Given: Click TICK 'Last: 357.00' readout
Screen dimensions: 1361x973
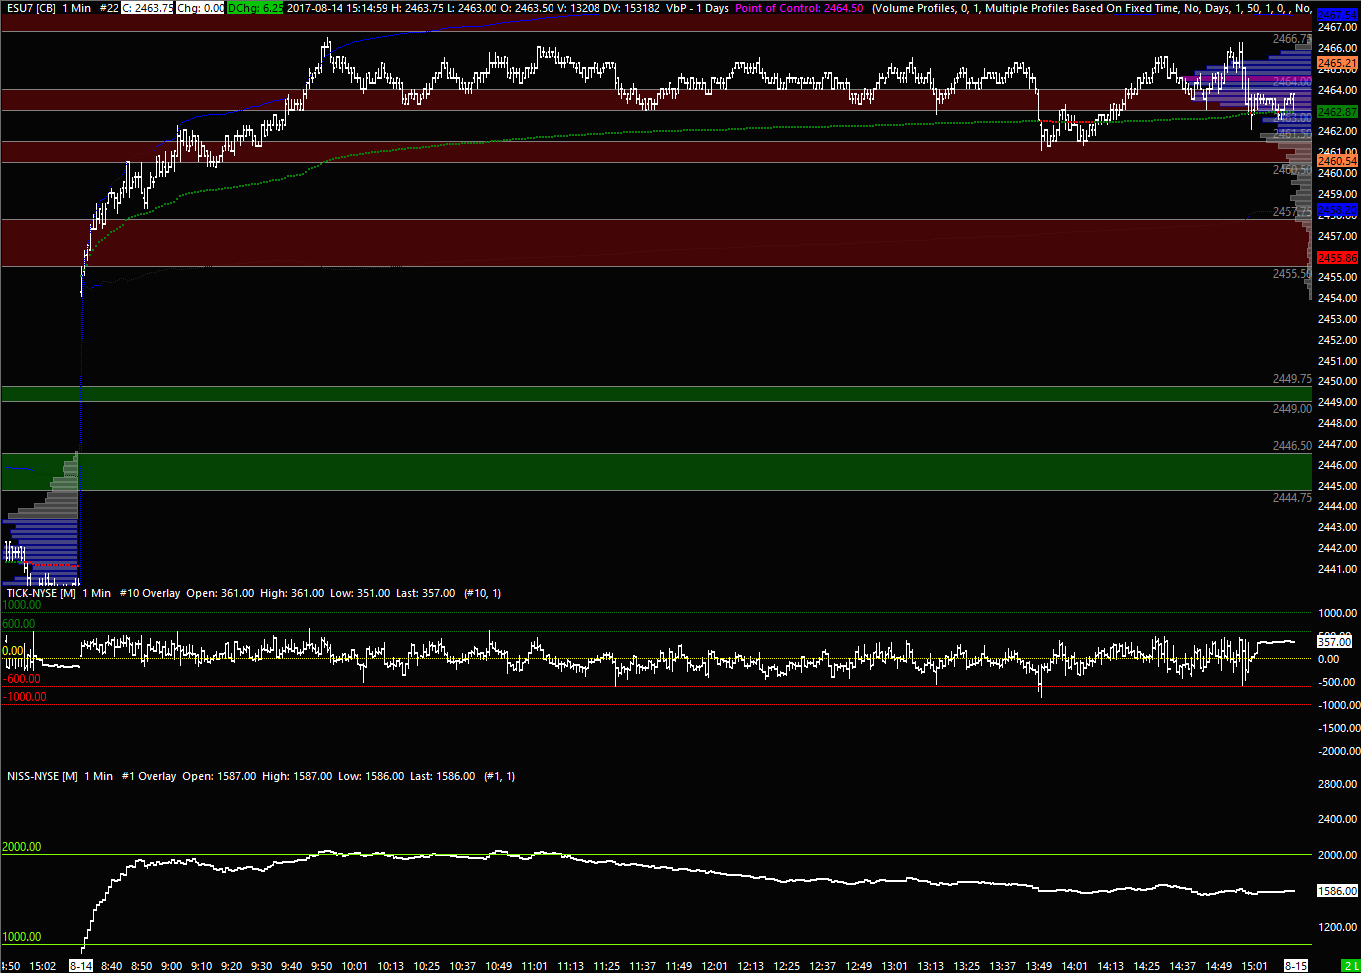Looking at the screenshot, I should coord(424,593).
